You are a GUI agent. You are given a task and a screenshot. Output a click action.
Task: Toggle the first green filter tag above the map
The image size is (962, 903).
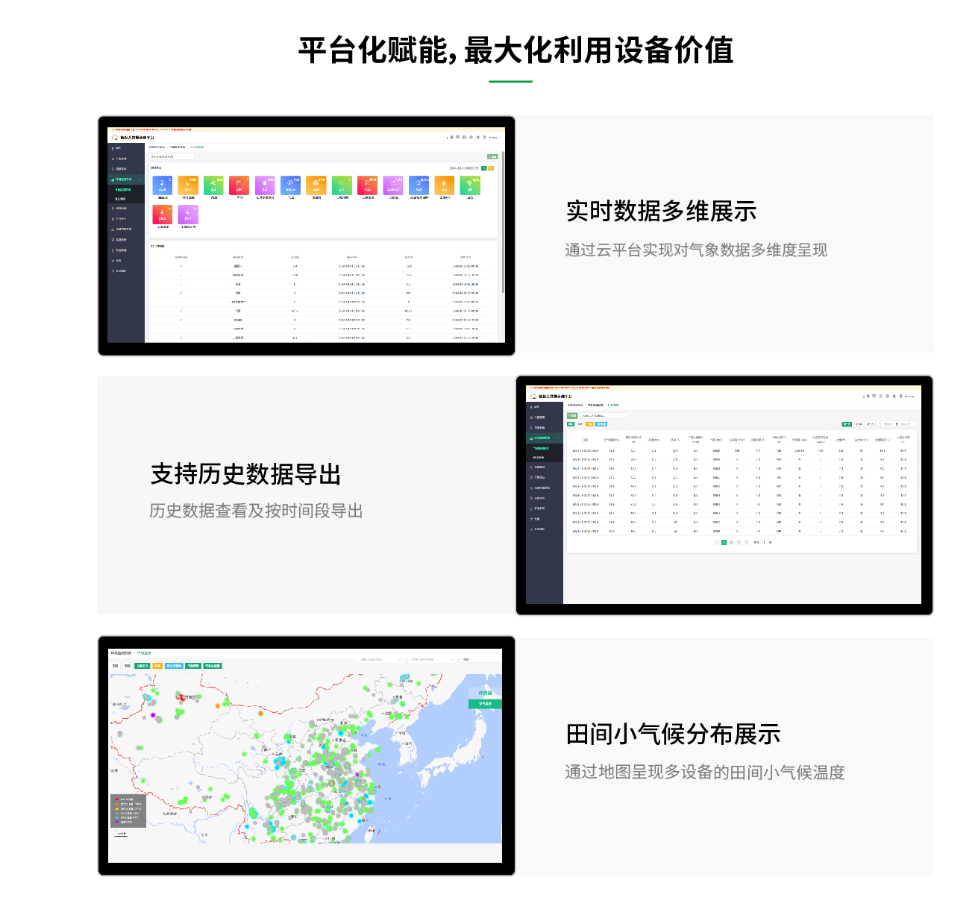(143, 665)
